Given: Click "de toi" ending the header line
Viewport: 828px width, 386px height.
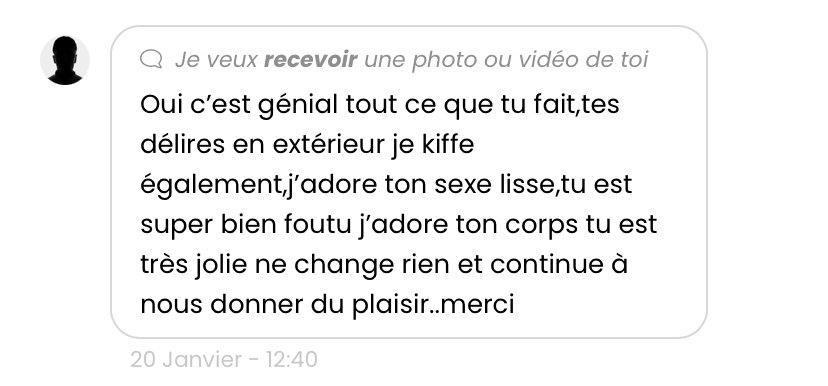Looking at the screenshot, I should point(613,60).
